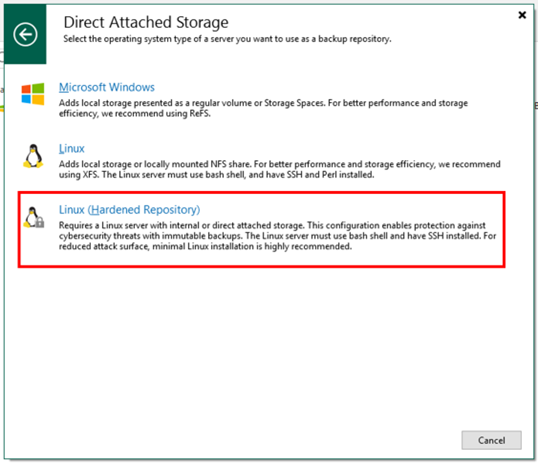Select the plain Linux repository link
This screenshot has height=463, width=538.
coord(71,148)
